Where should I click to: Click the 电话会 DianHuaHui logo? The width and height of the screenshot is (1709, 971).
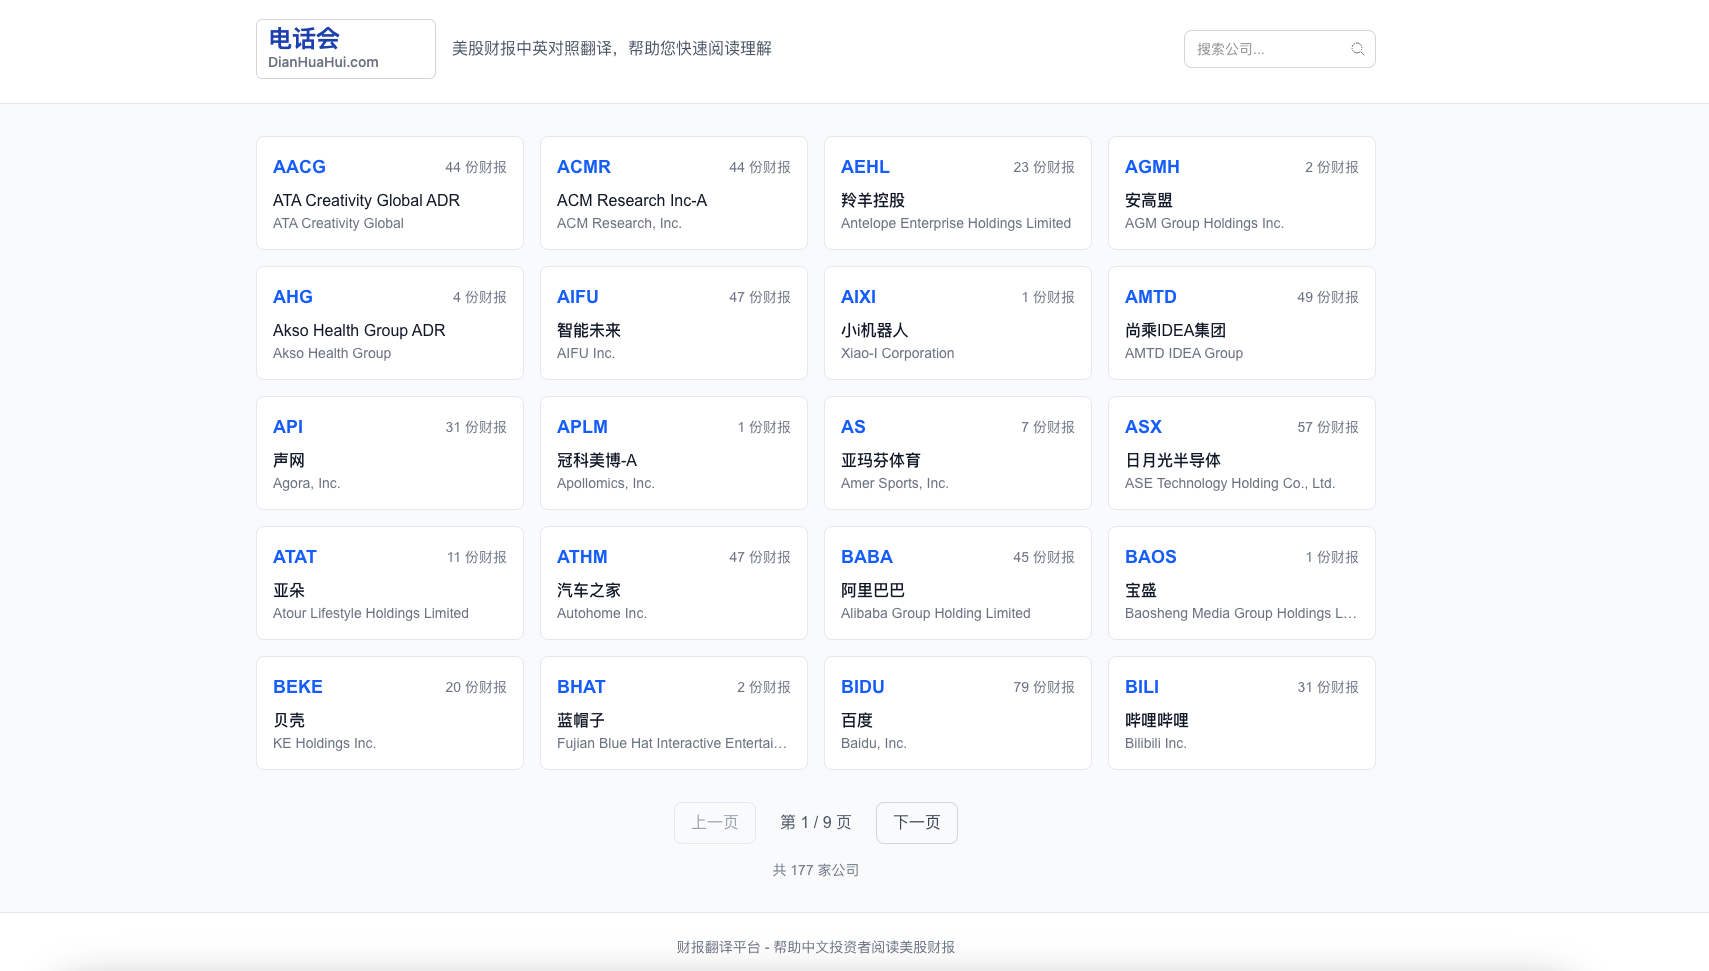[345, 48]
